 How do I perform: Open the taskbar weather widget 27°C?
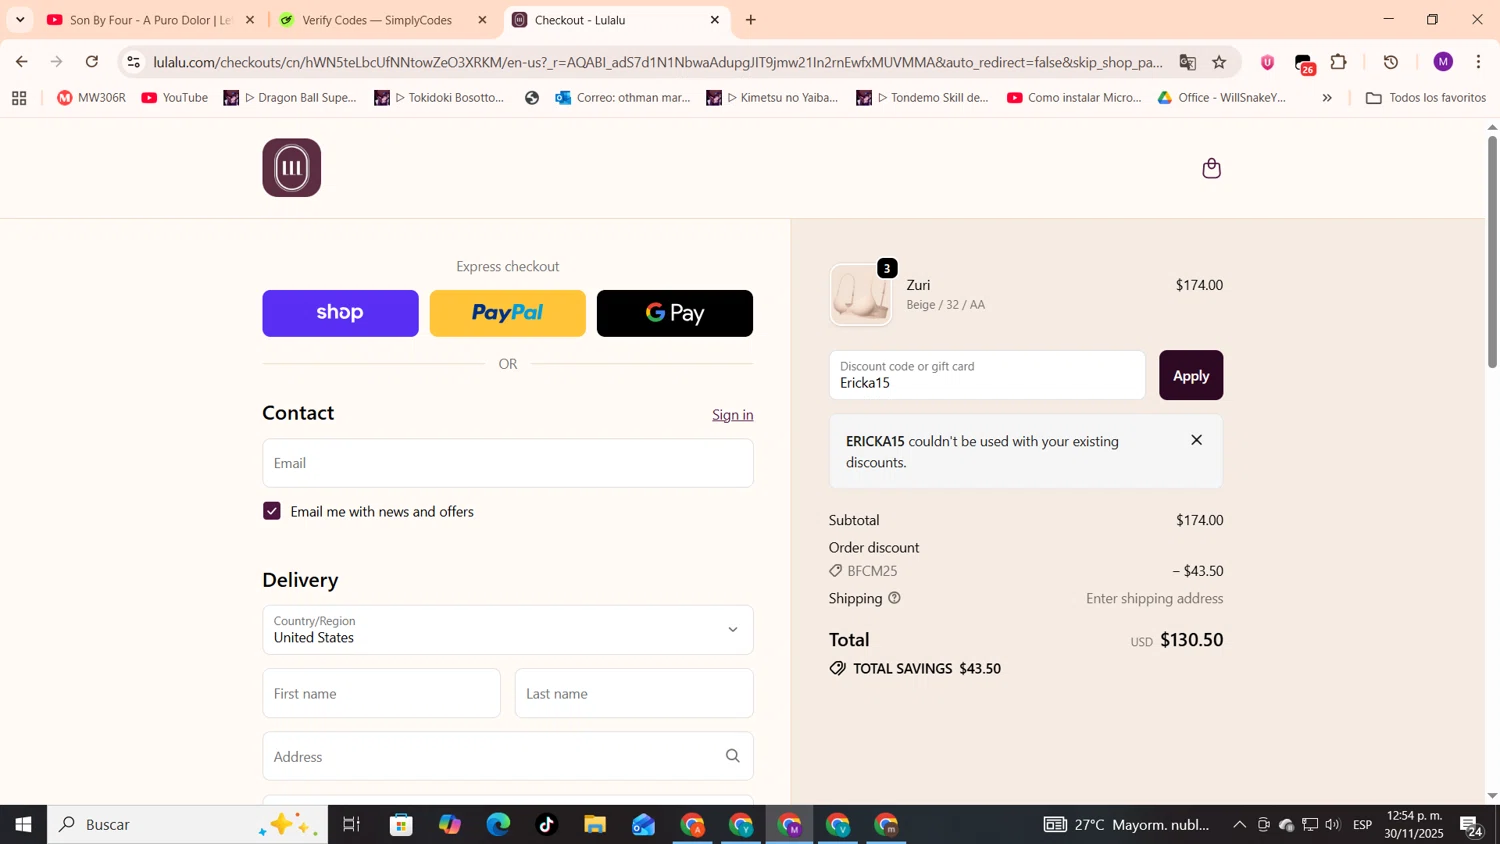[1126, 825]
